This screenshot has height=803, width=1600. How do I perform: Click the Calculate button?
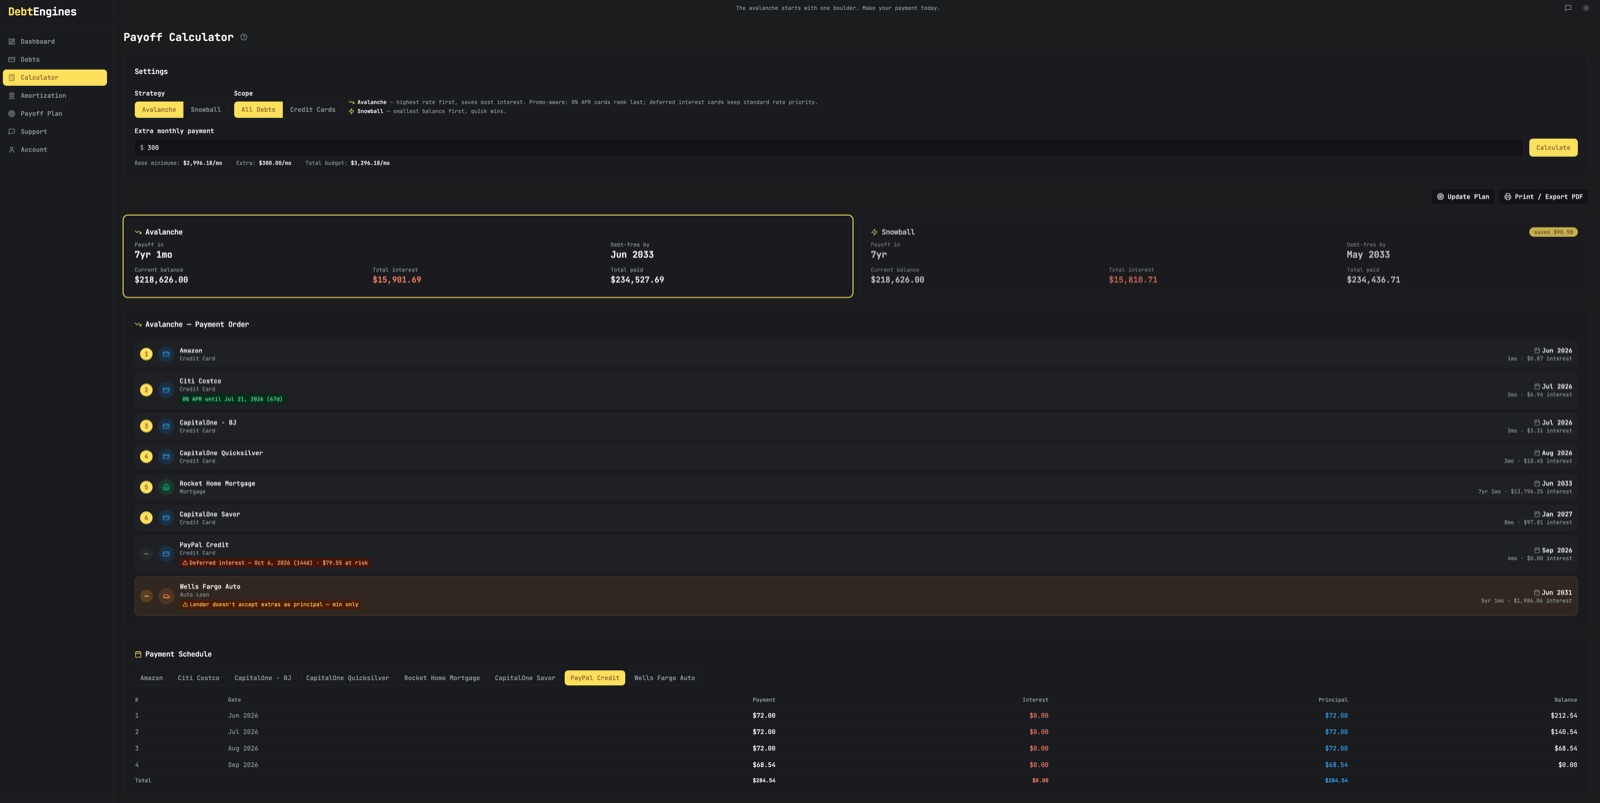pos(1553,147)
